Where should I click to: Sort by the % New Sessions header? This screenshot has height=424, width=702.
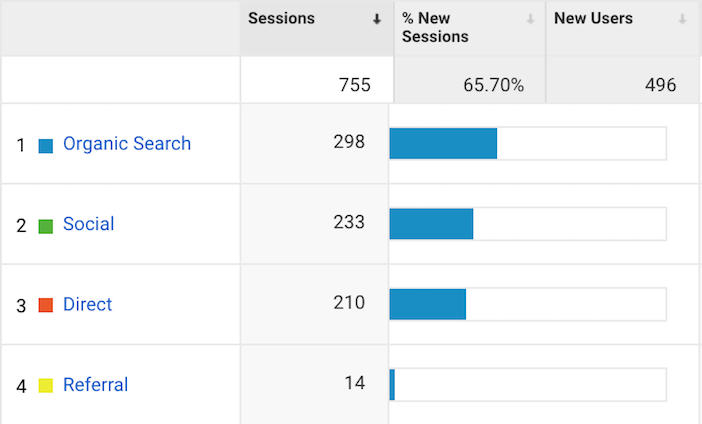click(x=435, y=27)
